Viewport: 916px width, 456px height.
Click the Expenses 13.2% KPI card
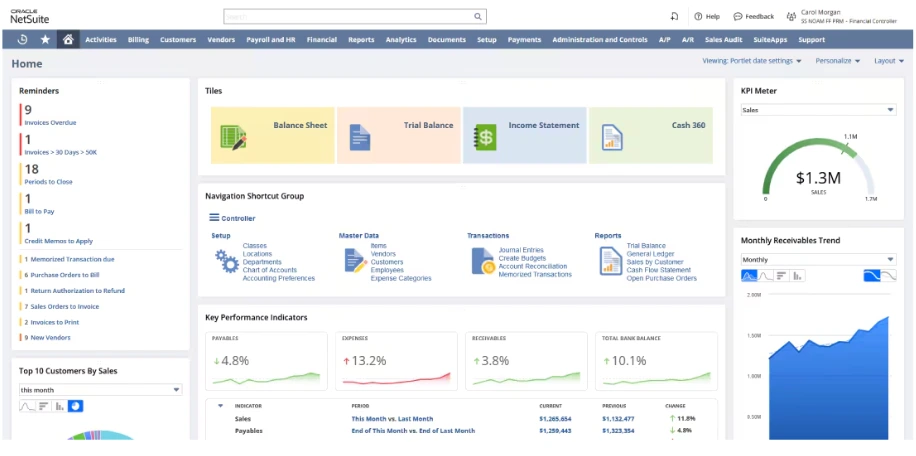point(397,361)
